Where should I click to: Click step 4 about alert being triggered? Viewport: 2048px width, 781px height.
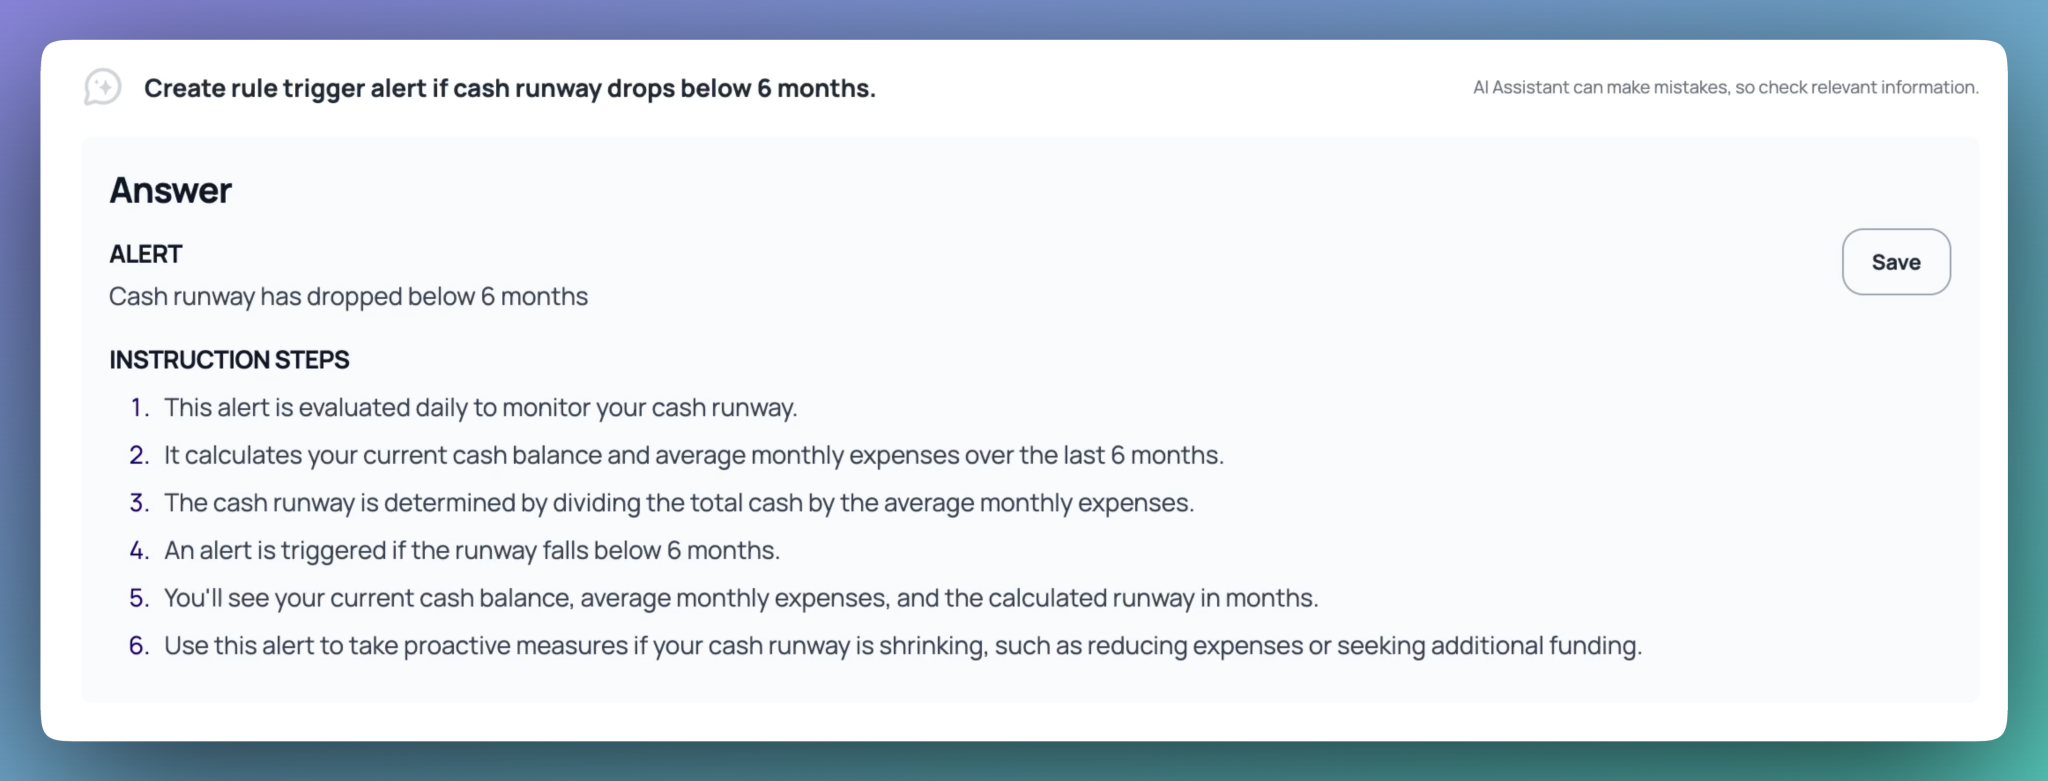point(472,551)
